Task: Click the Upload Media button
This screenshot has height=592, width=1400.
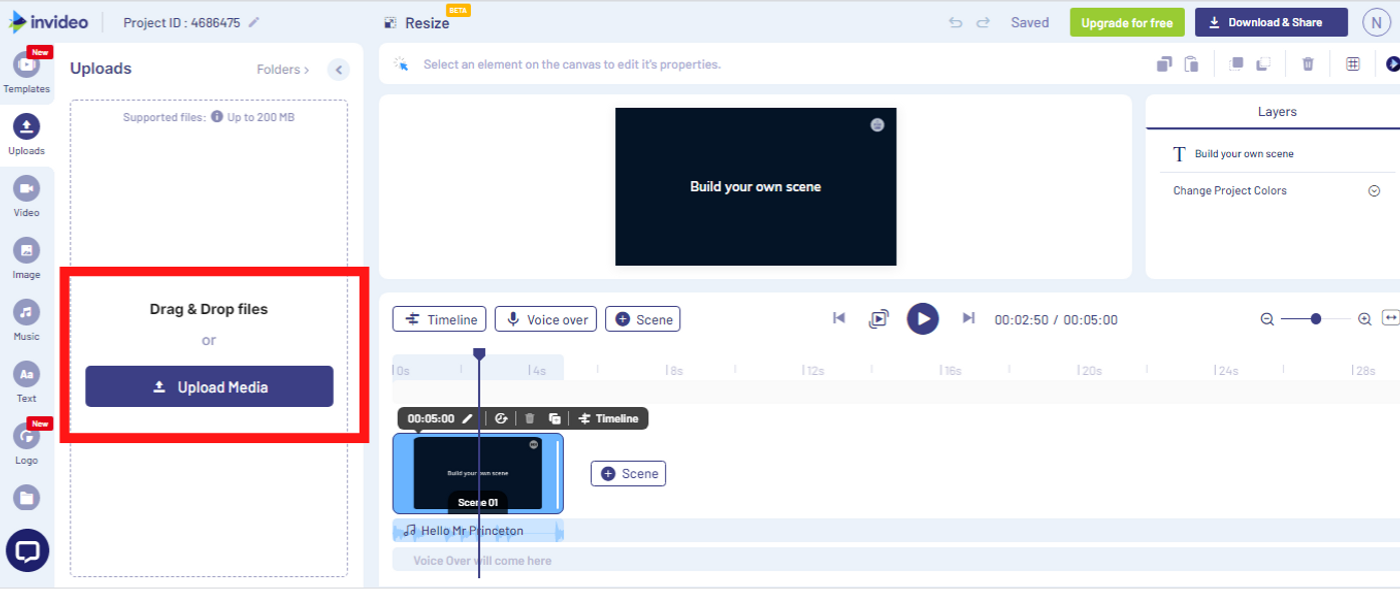Action: (208, 386)
